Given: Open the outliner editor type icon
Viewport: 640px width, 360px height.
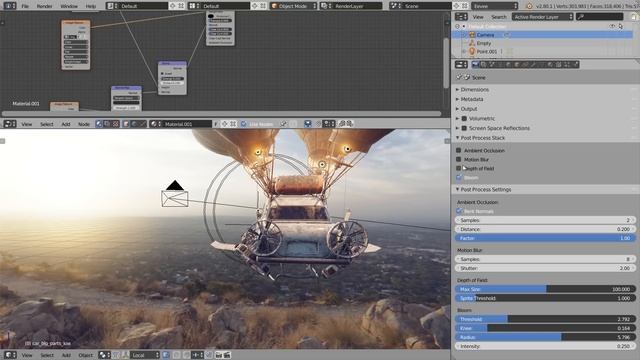Looking at the screenshot, I should 461,17.
